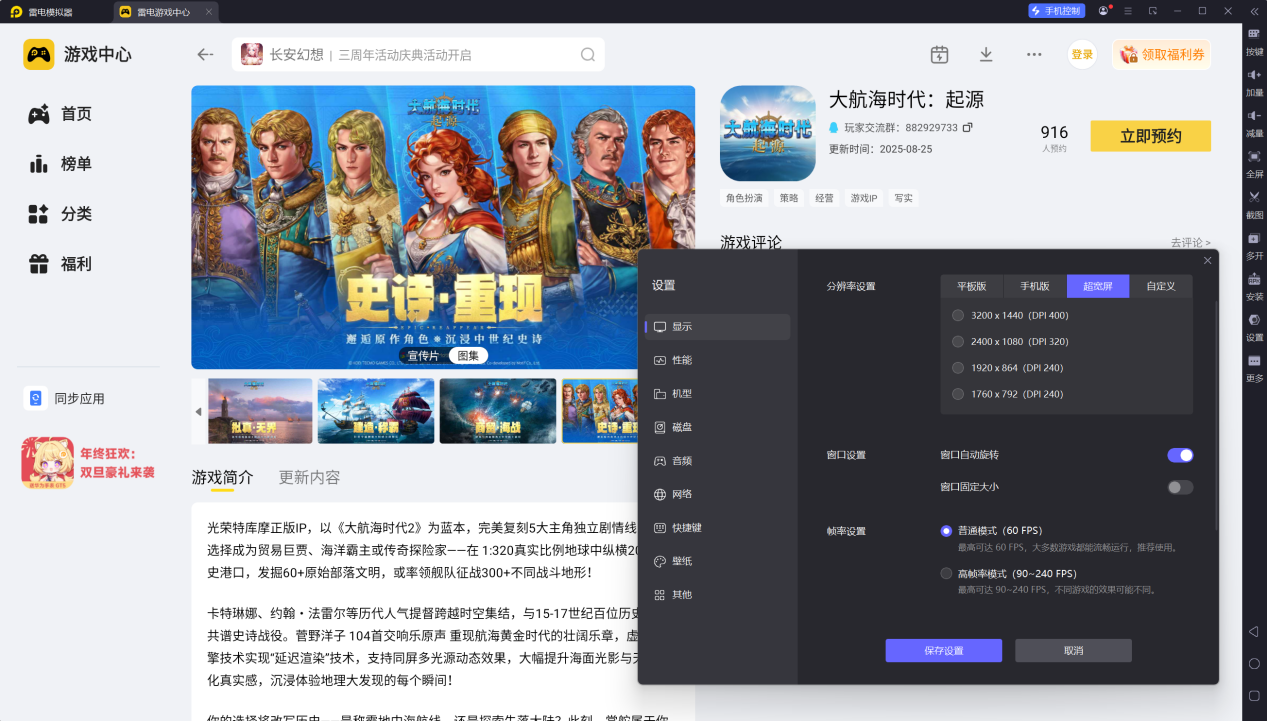The width and height of the screenshot is (1267, 721).
Task: Go back with the left arrow icon
Action: [x=206, y=55]
